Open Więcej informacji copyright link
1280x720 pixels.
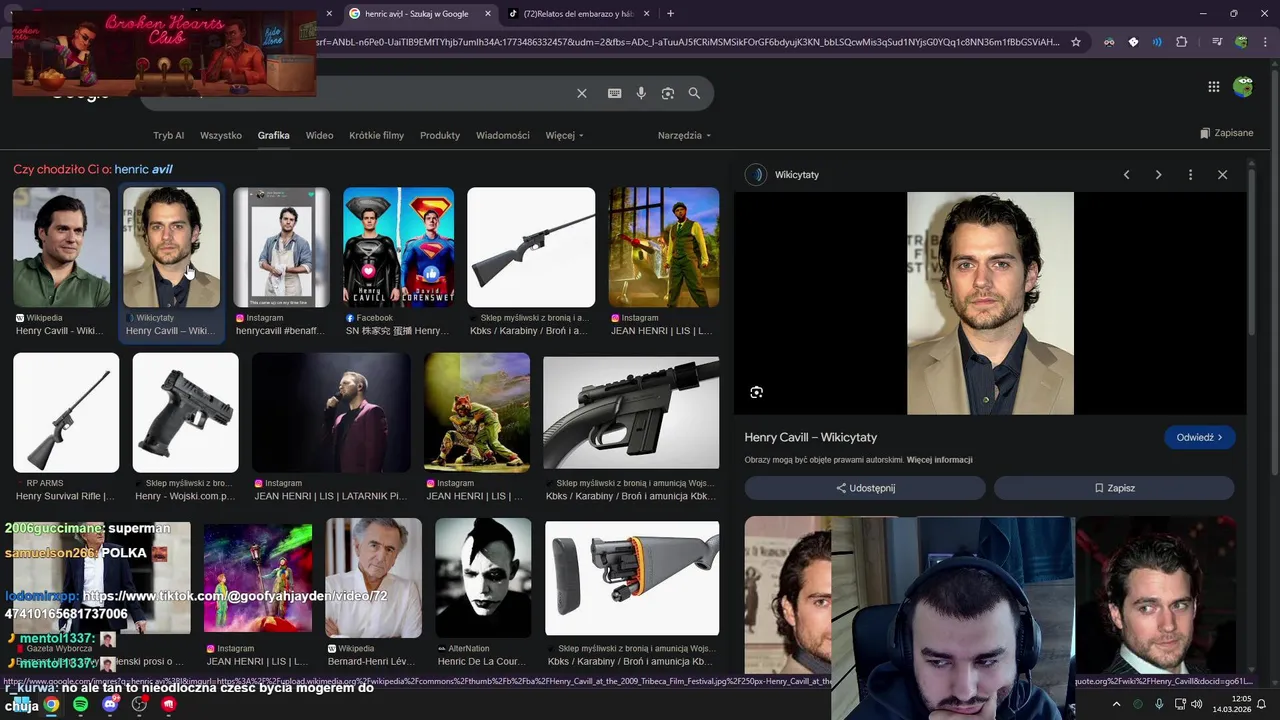pyautogui.click(x=939, y=460)
